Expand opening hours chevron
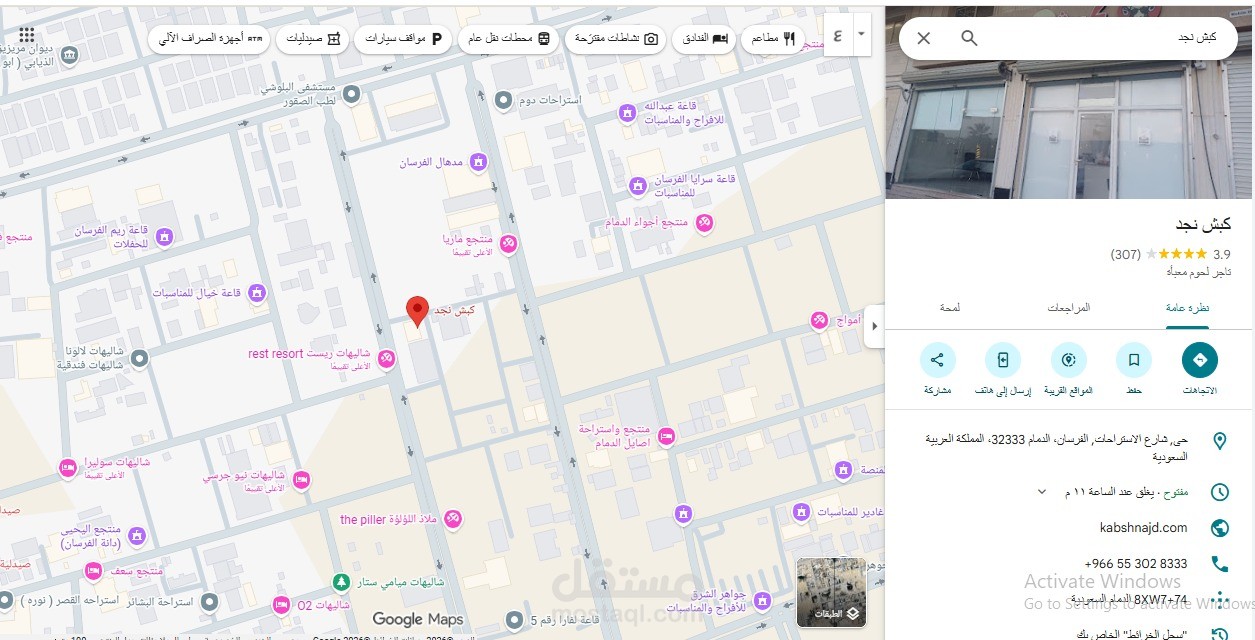Screen dimensions: 1255x640 tap(1042, 492)
